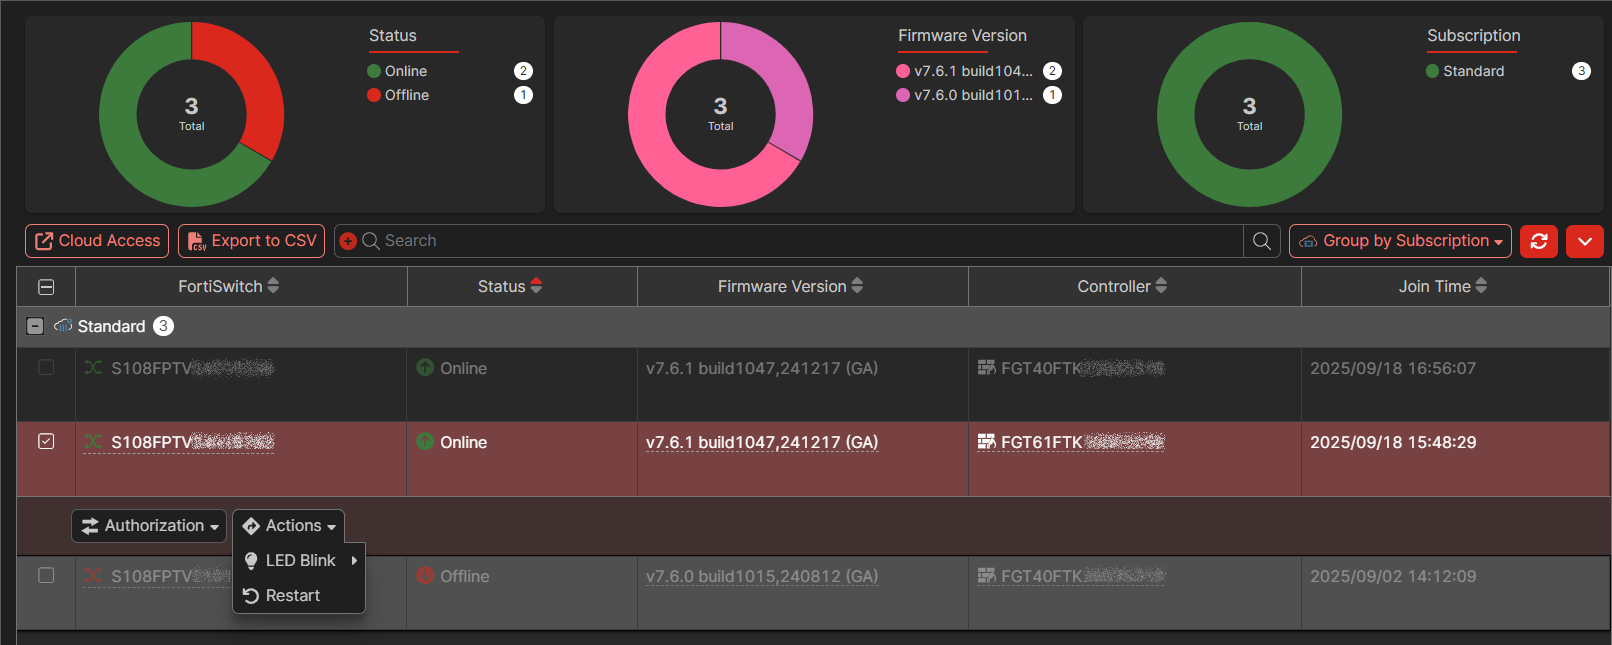Open the Group by Subscription dropdown
The image size is (1612, 645).
pos(1400,241)
